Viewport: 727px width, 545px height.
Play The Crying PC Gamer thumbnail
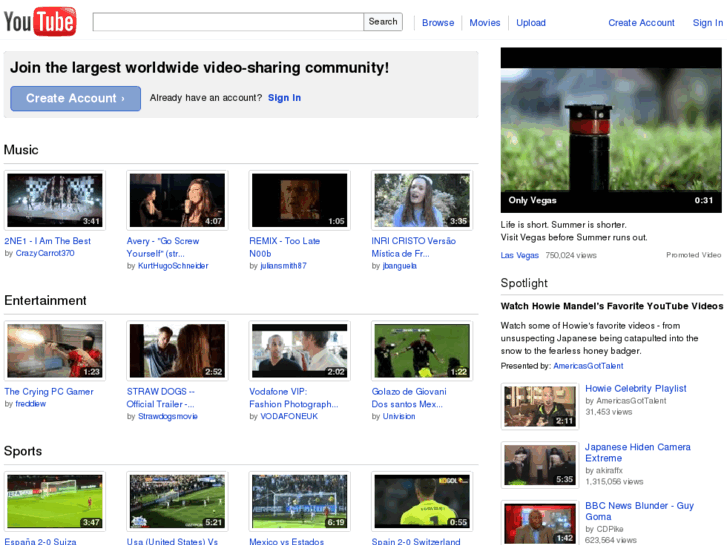(x=54, y=351)
